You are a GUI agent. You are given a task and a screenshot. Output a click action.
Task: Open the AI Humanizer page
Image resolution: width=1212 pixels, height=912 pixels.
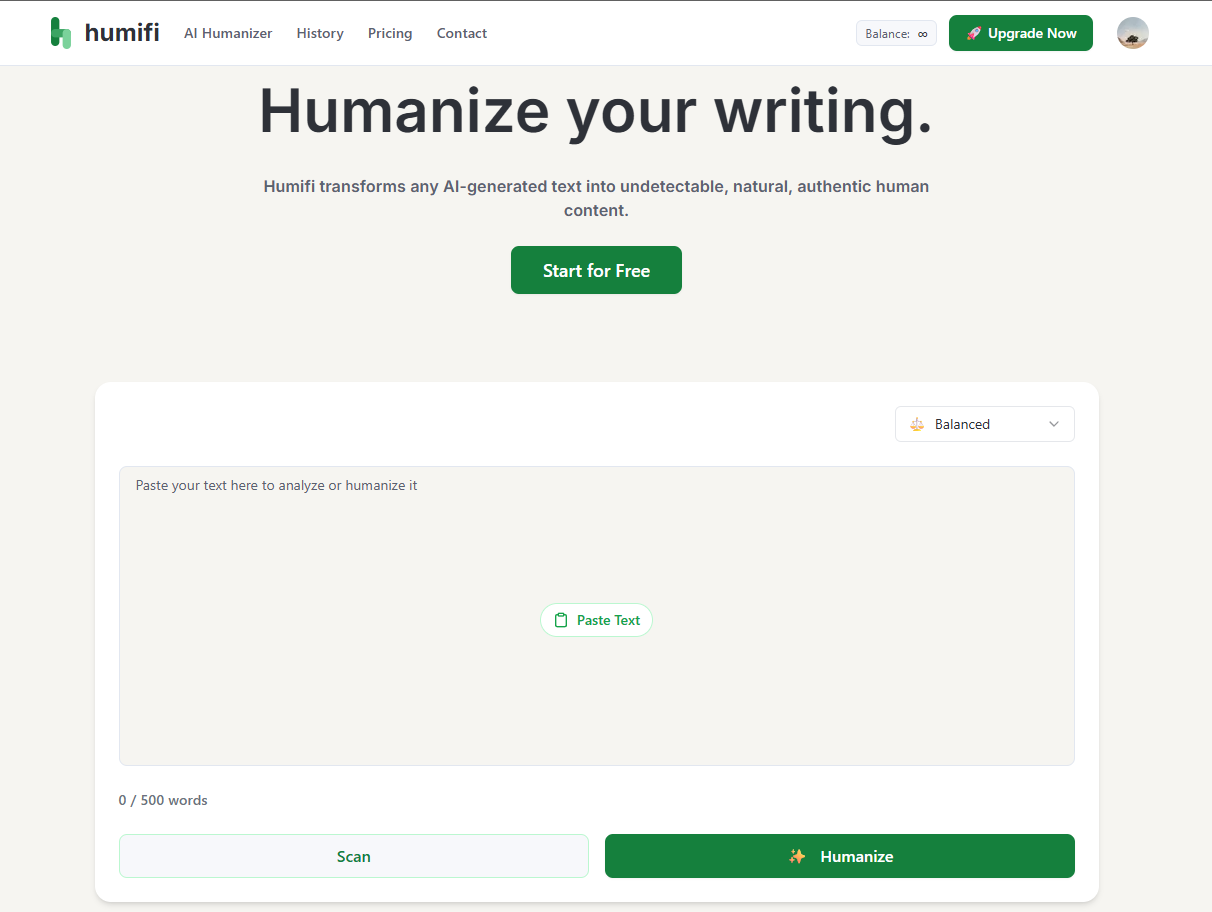(228, 33)
